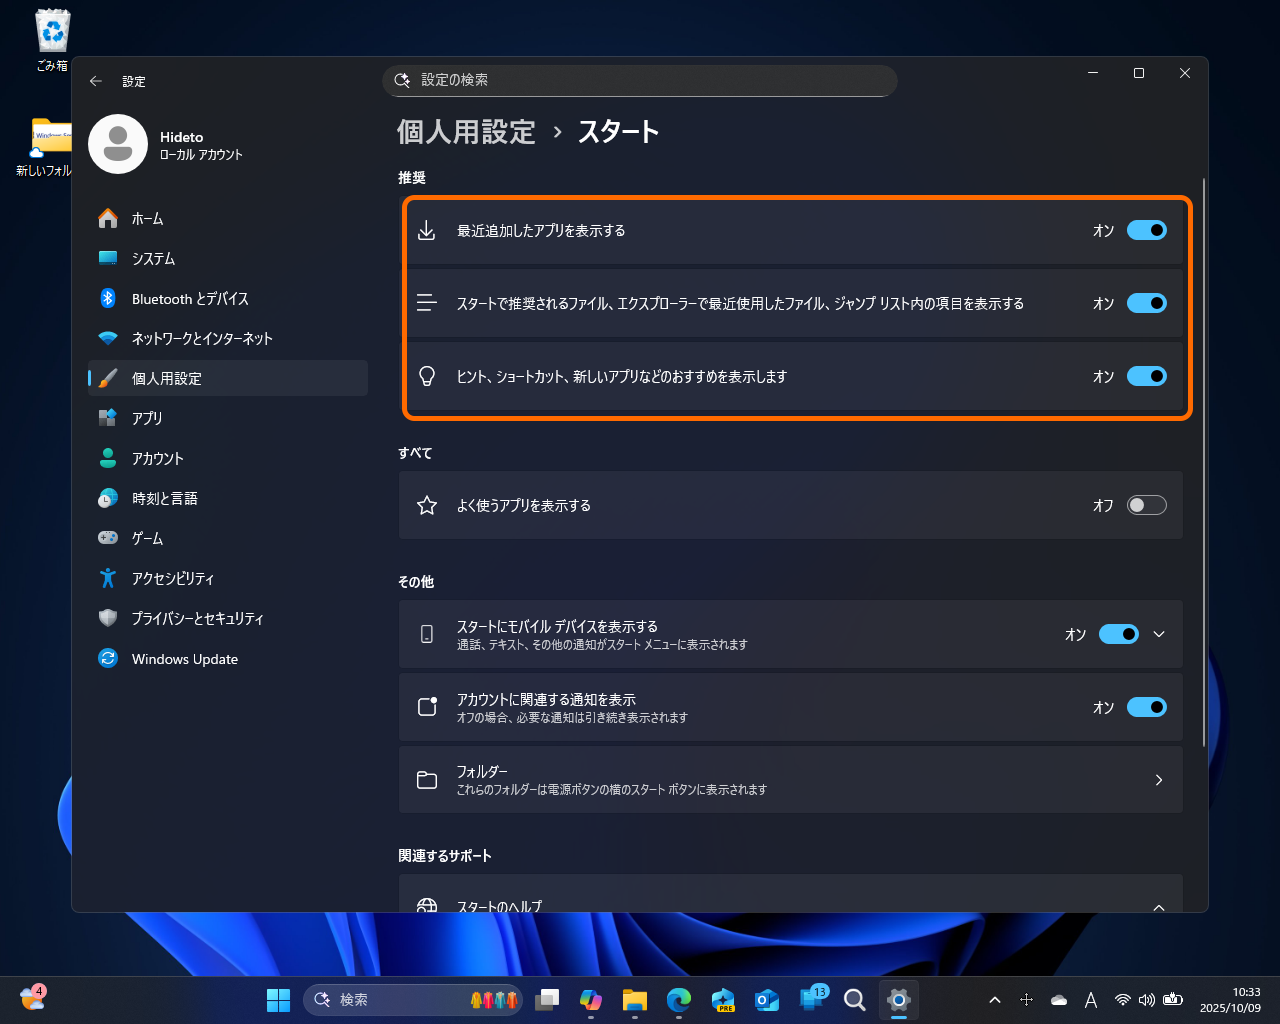
Task: Select the Bluetooth とデバイス icon
Action: point(108,298)
